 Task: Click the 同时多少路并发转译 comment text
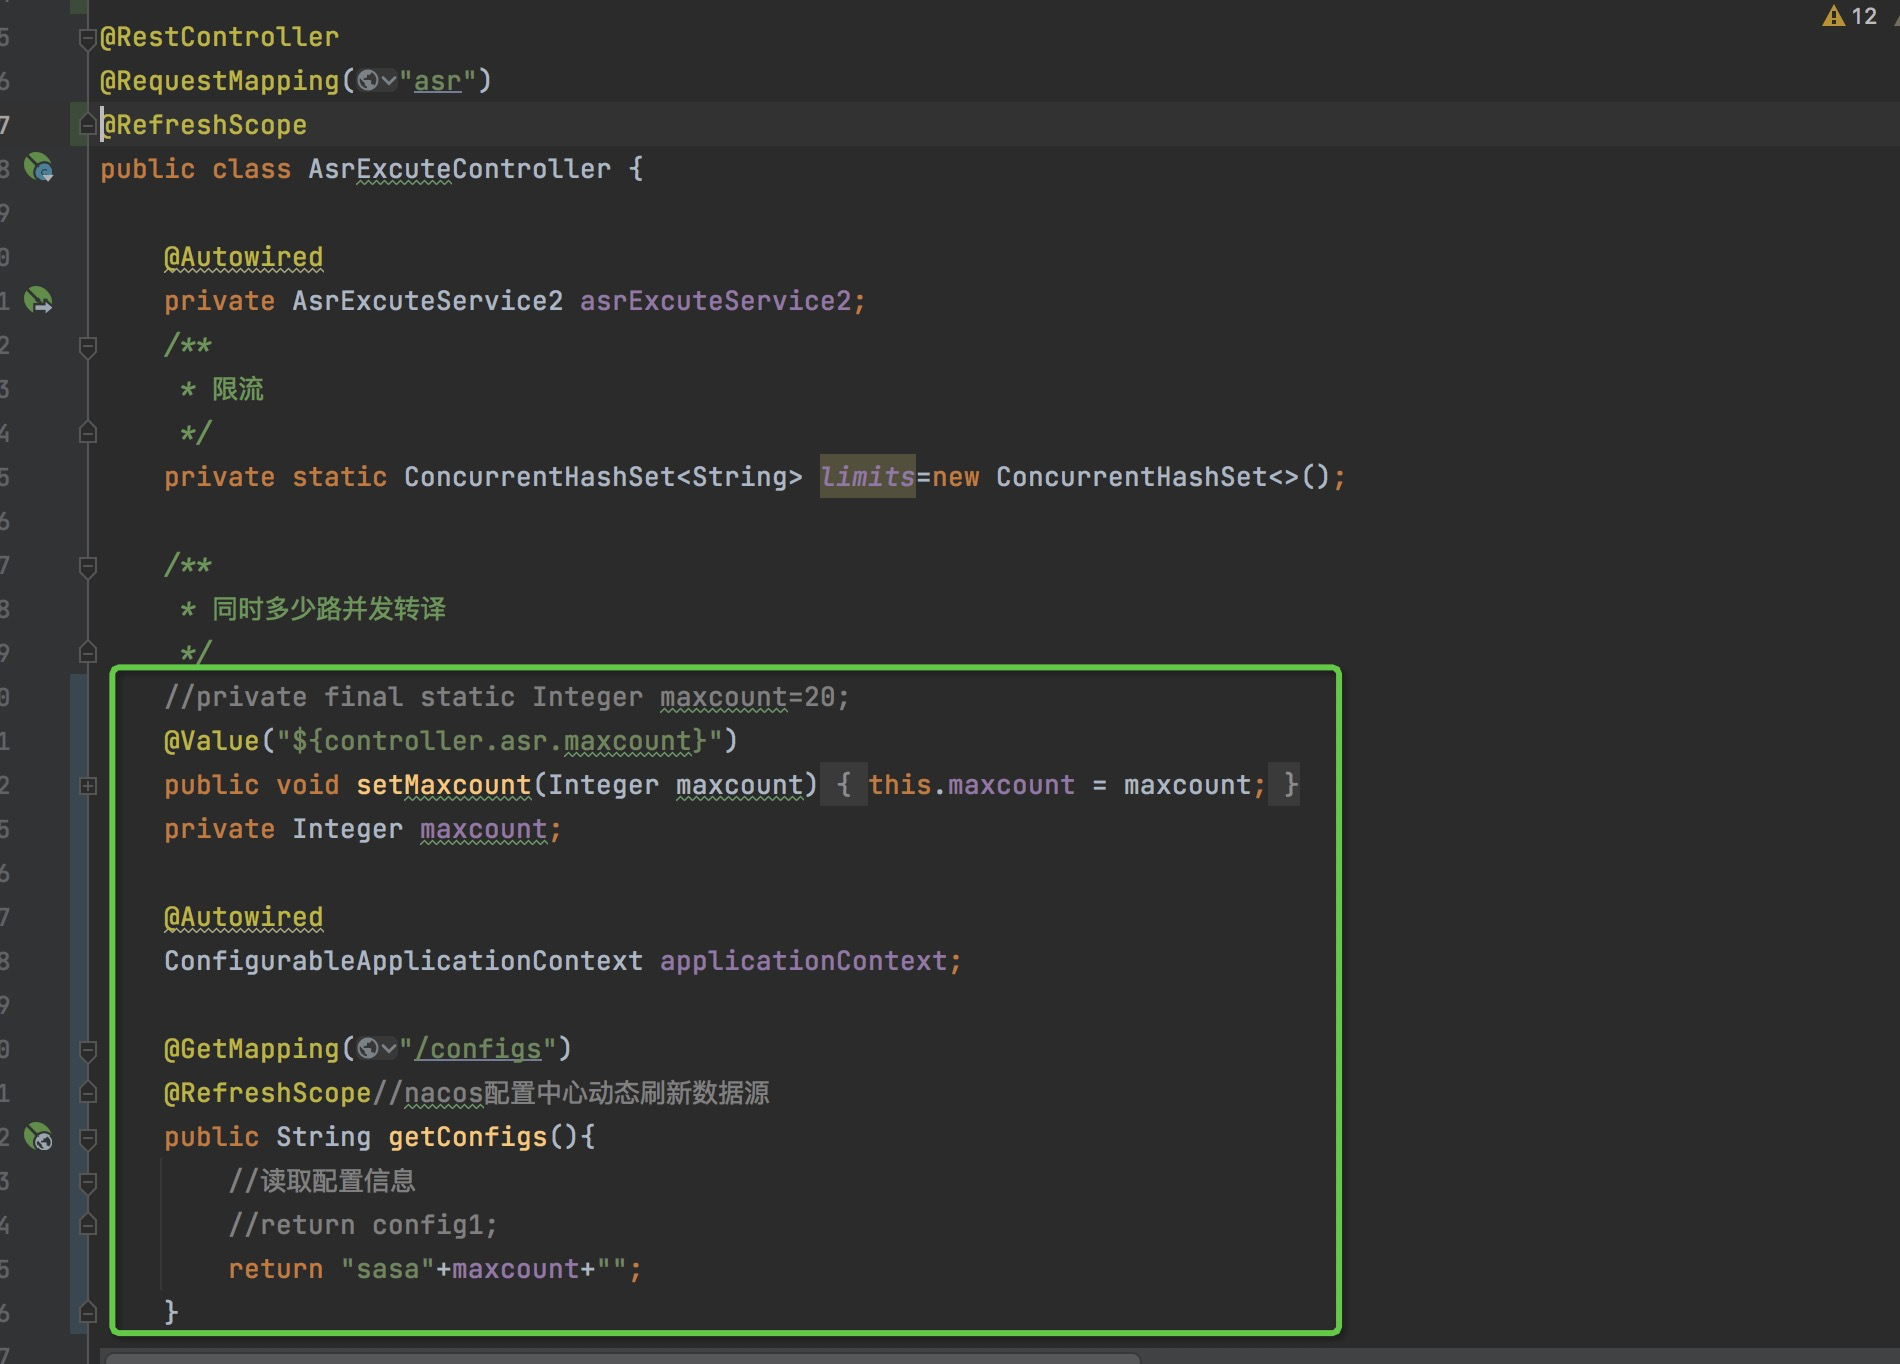point(329,609)
